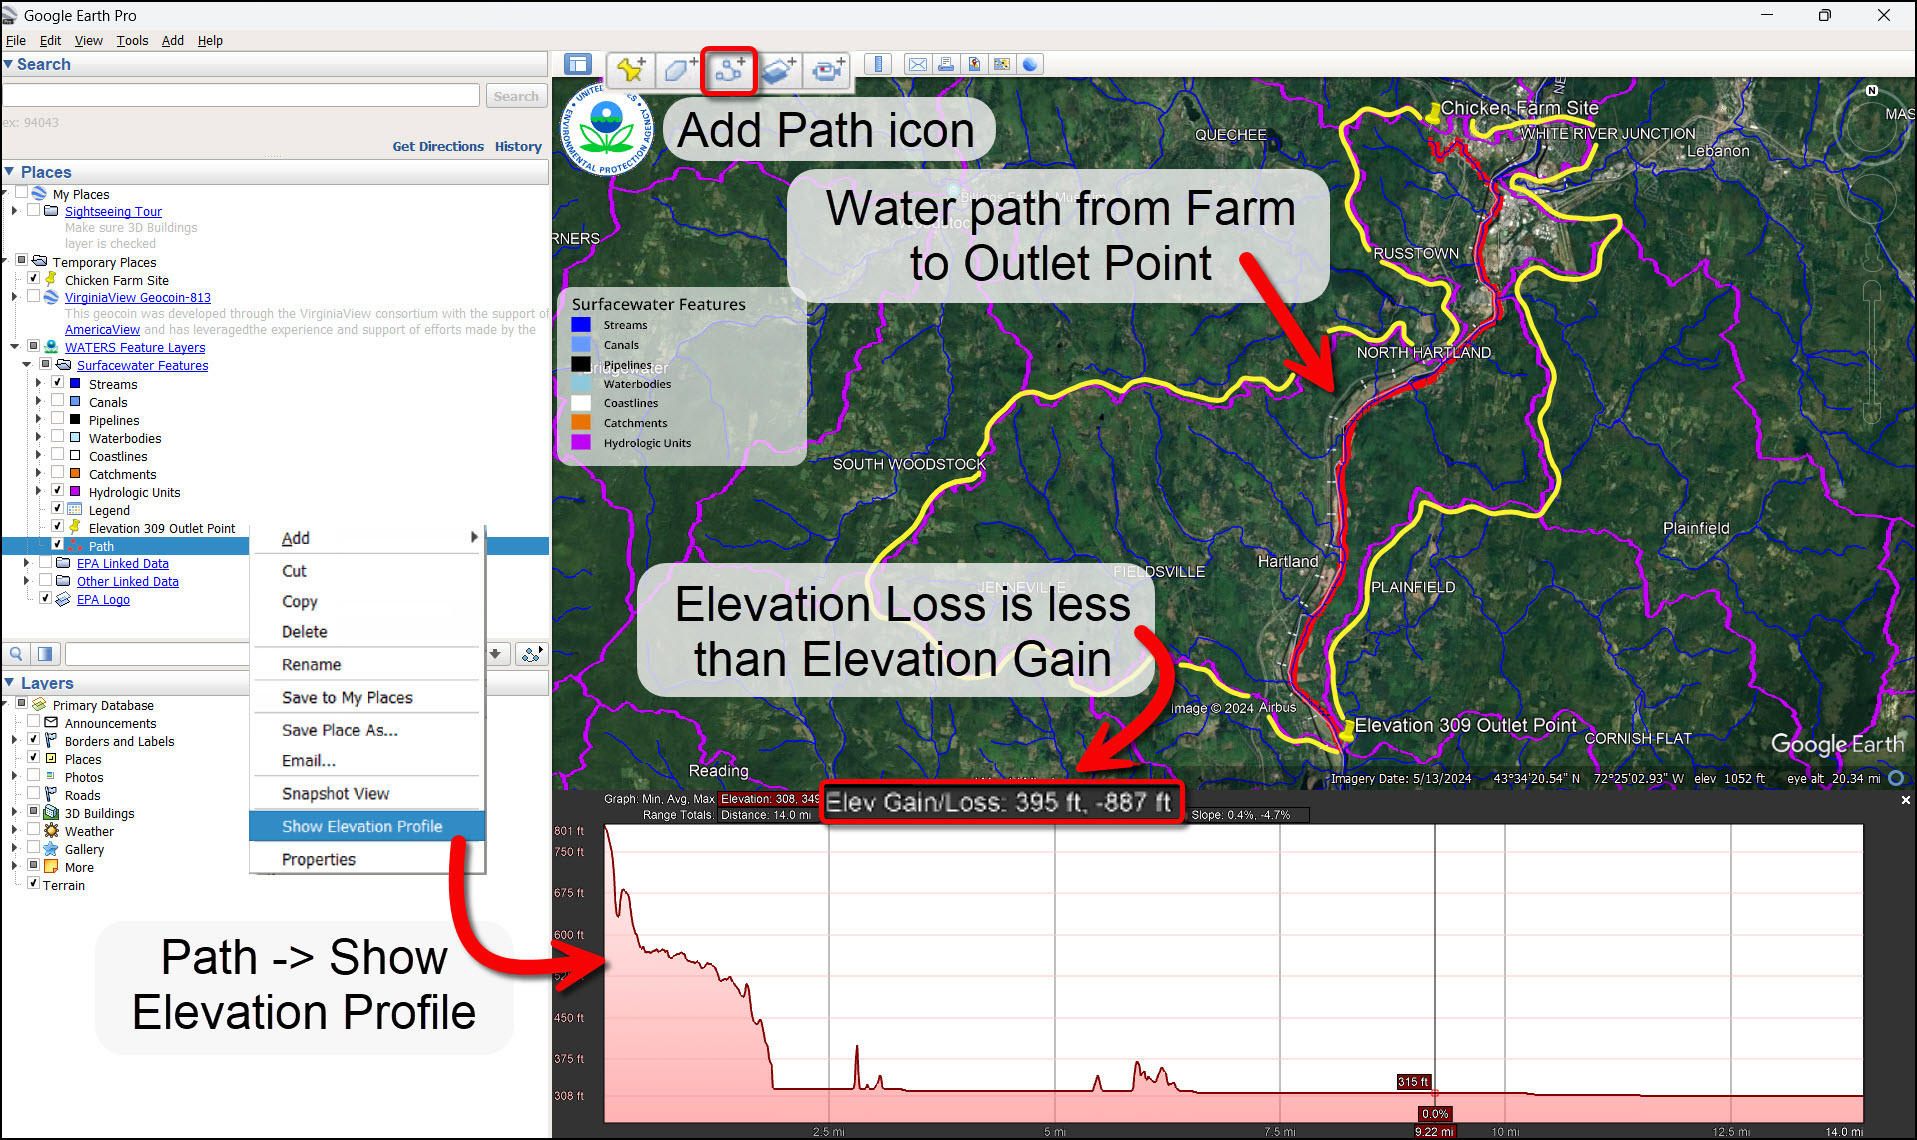The width and height of the screenshot is (1917, 1140).
Task: Choose Show Elevation Profile in context menu
Action: [367, 826]
